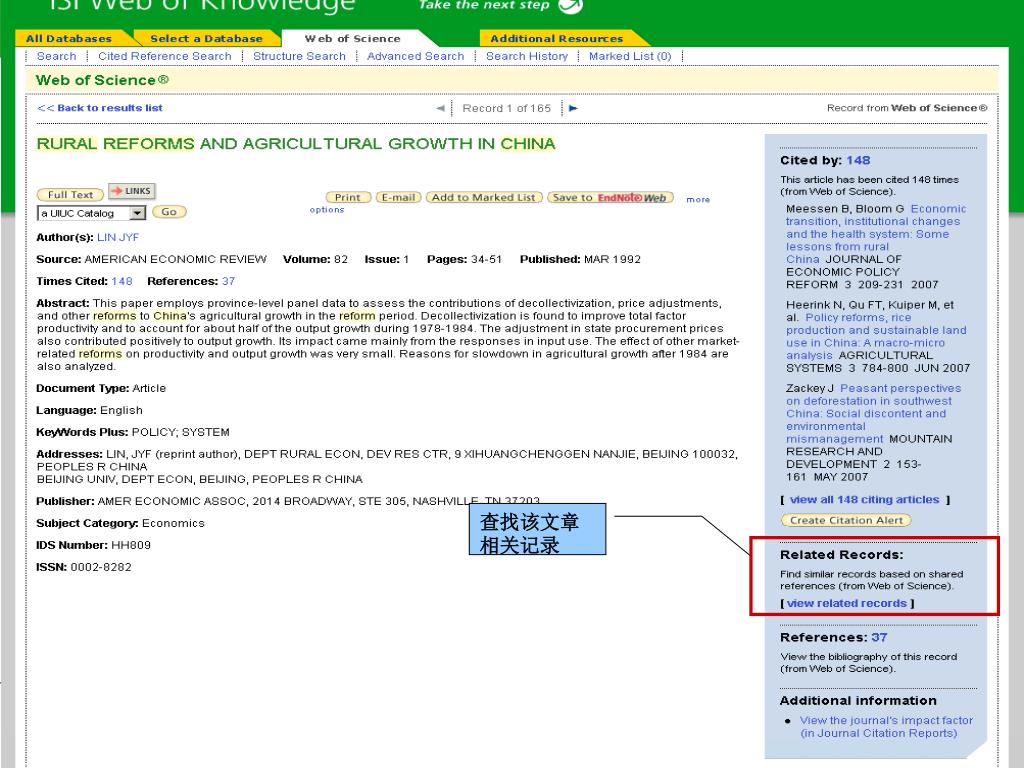Click Create Citation Alert button
Image resolution: width=1024 pixels, height=768 pixels.
tap(846, 520)
